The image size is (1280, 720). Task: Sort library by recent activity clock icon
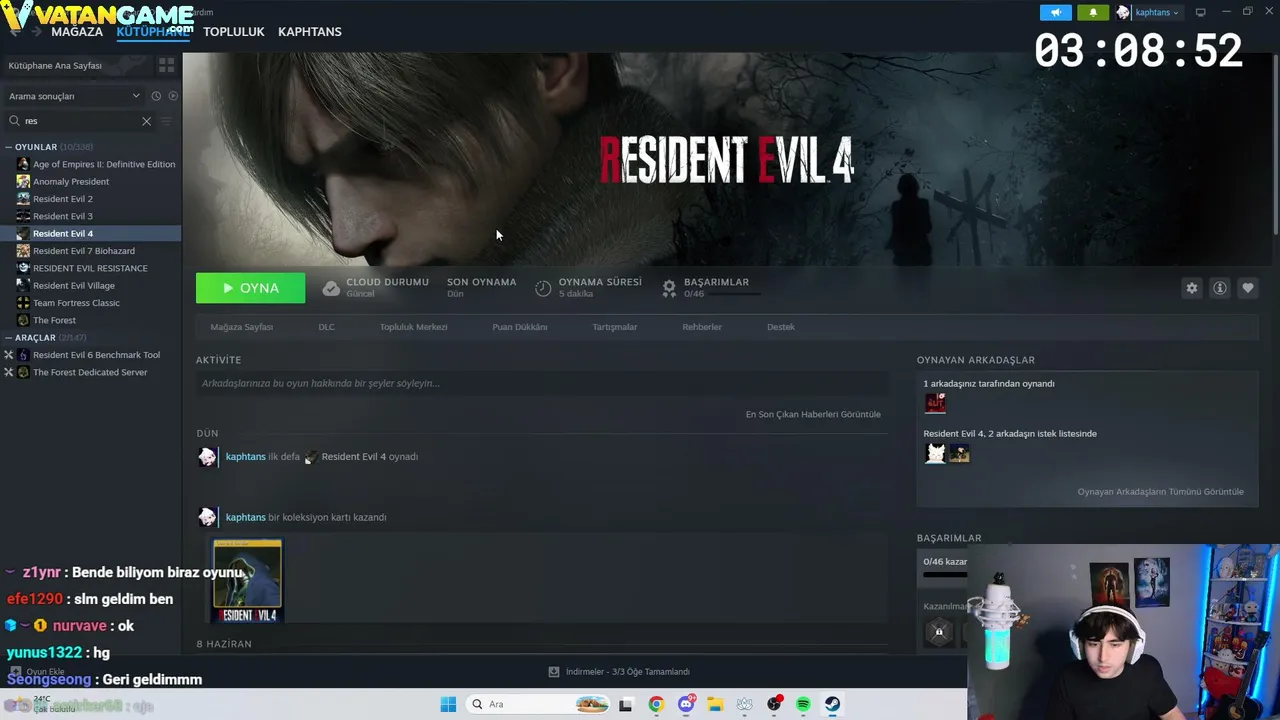pos(156,96)
